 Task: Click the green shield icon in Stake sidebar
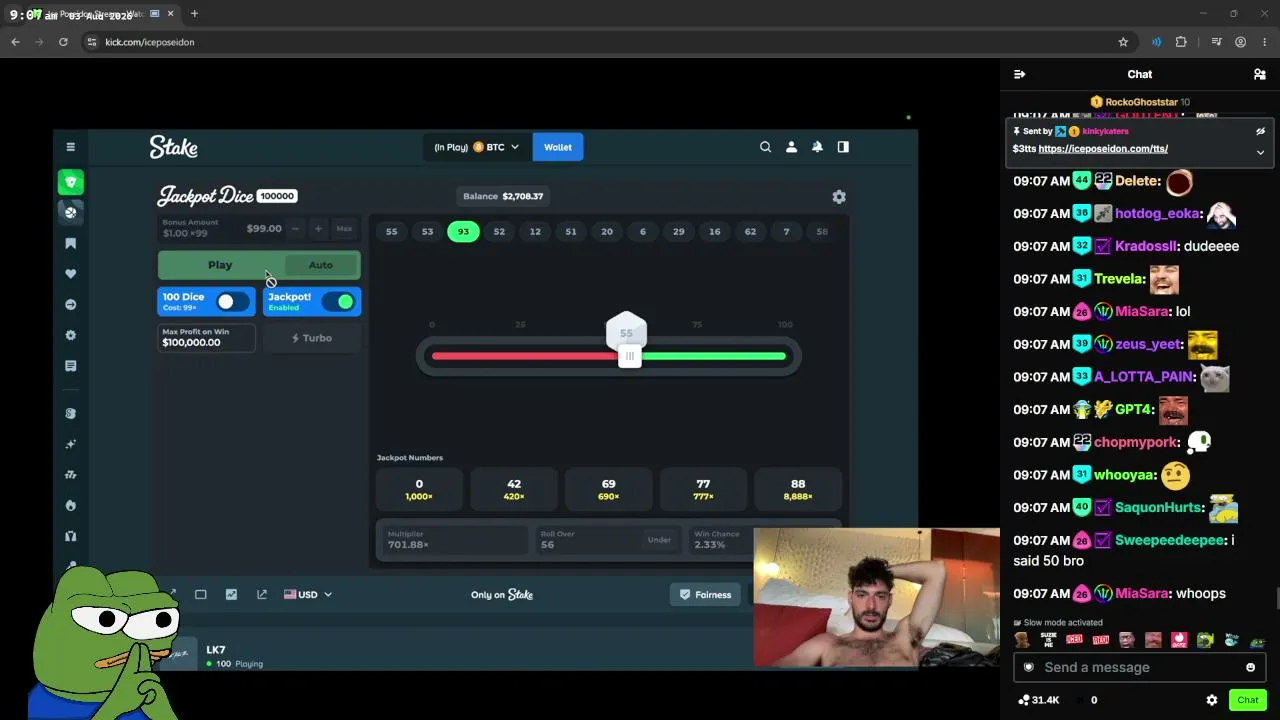pos(70,182)
